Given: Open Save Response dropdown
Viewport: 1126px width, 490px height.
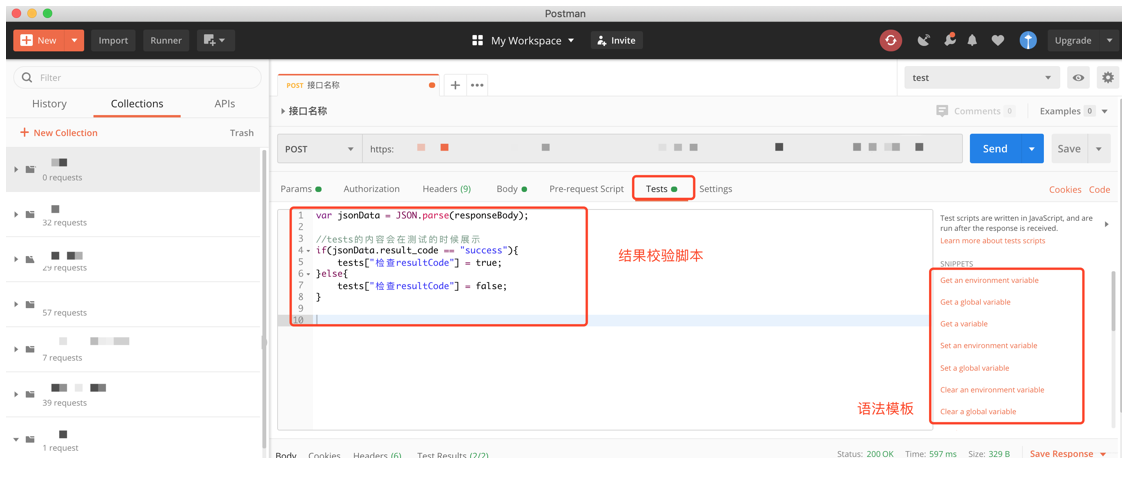Looking at the screenshot, I should click(1067, 453).
